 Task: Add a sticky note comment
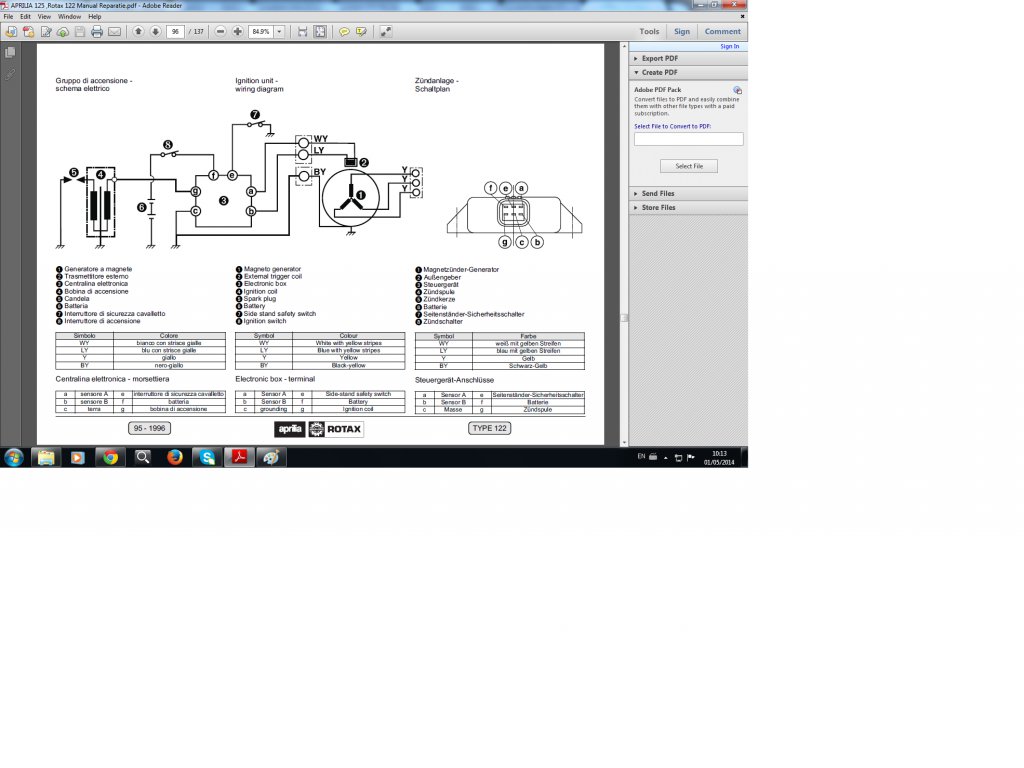[344, 32]
